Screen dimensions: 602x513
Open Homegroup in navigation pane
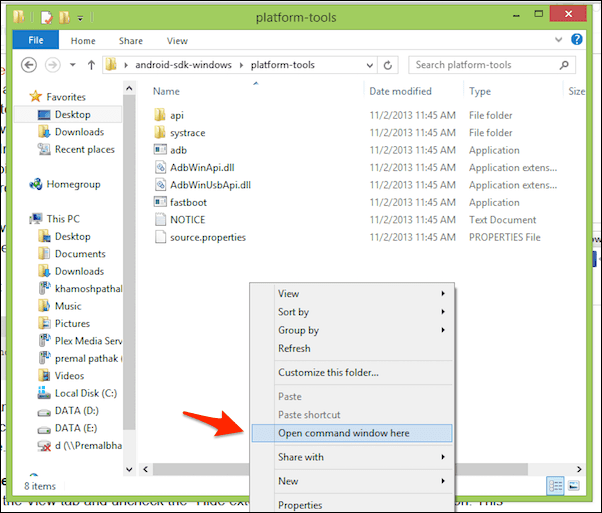[73, 184]
